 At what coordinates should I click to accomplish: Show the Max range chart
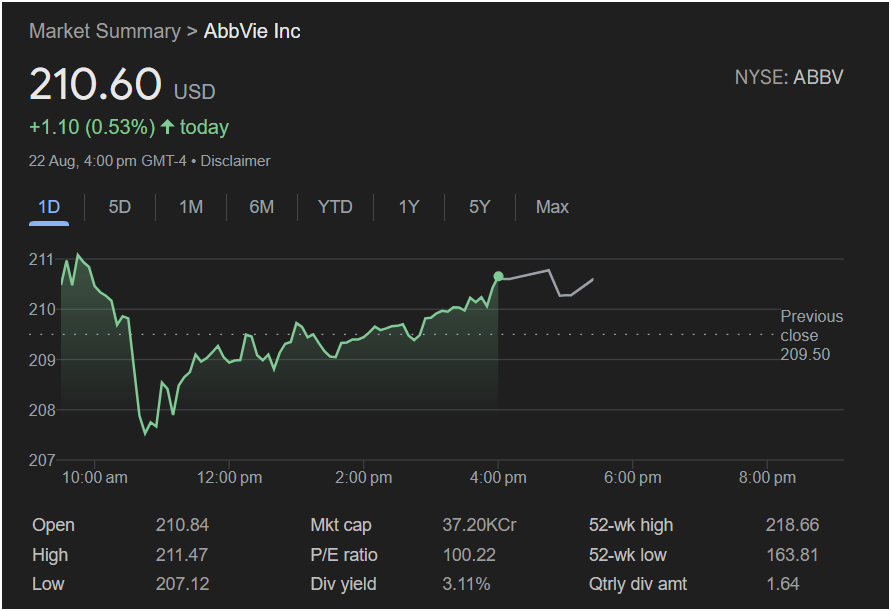[x=552, y=207]
